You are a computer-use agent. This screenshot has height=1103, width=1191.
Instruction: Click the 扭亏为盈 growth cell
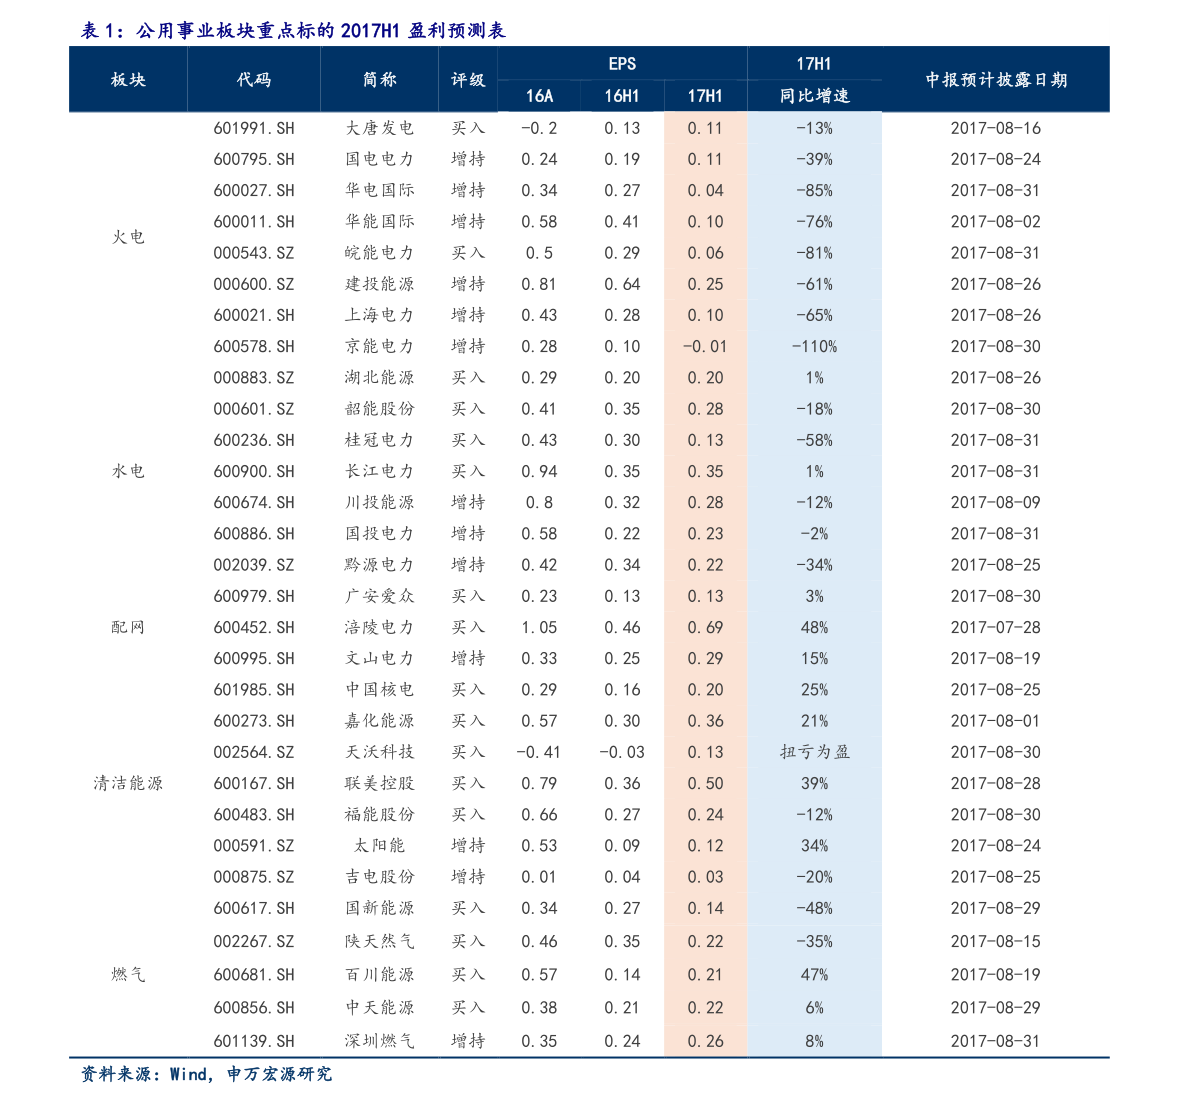814,752
